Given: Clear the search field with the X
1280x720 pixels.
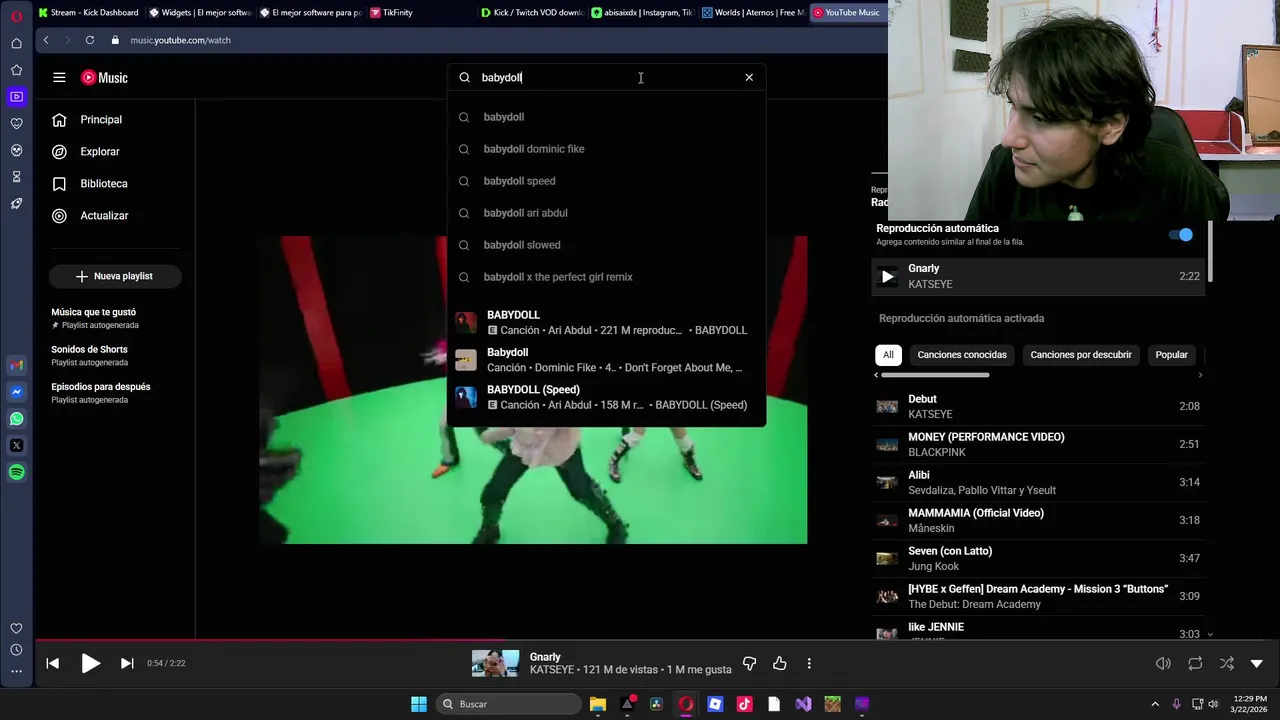Looking at the screenshot, I should (x=749, y=77).
